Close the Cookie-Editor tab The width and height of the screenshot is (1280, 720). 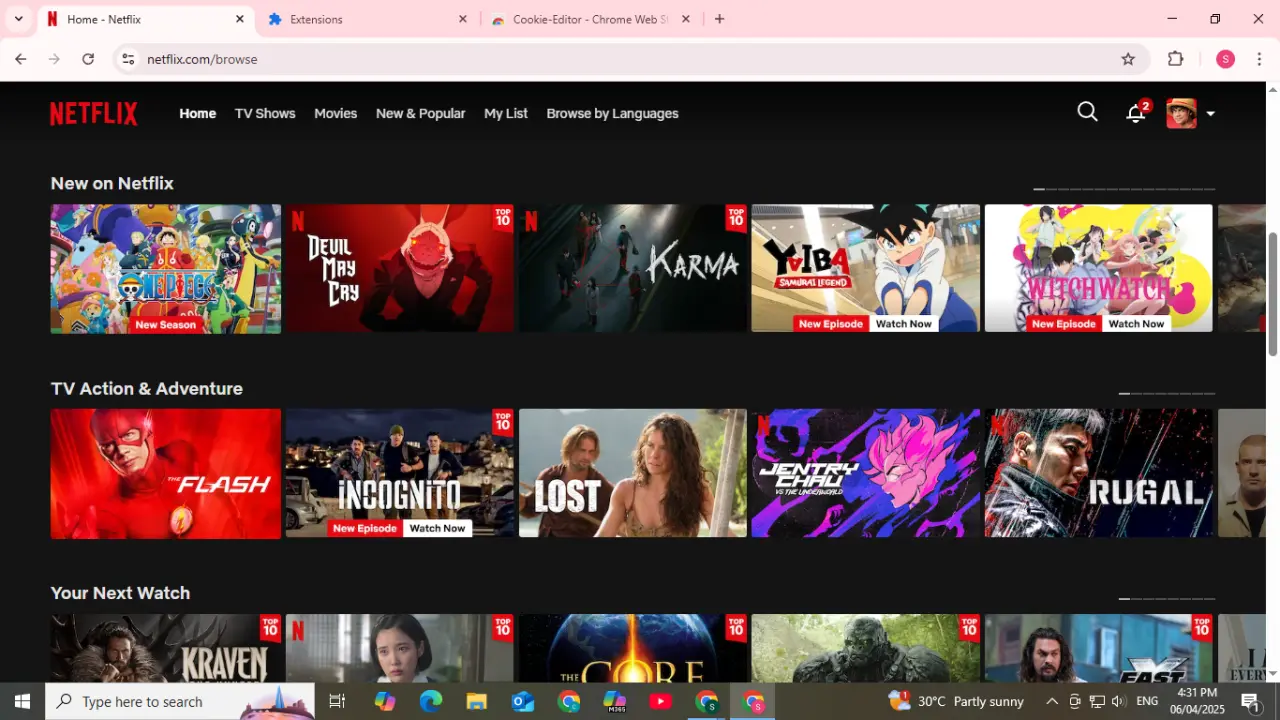point(686,19)
